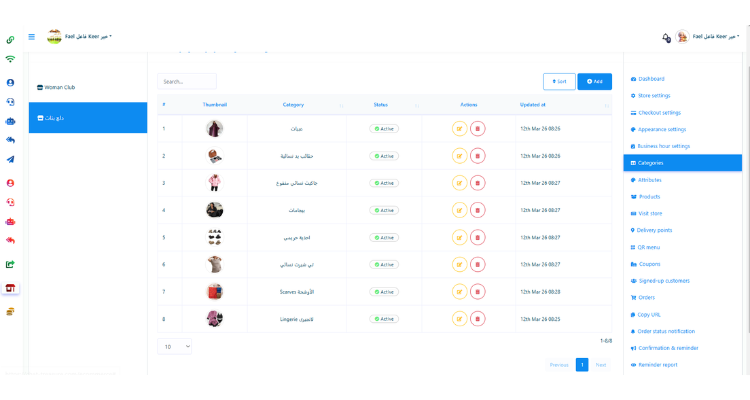Click the green link icon in left sidebar
The width and height of the screenshot is (750, 400).
pos(10,40)
